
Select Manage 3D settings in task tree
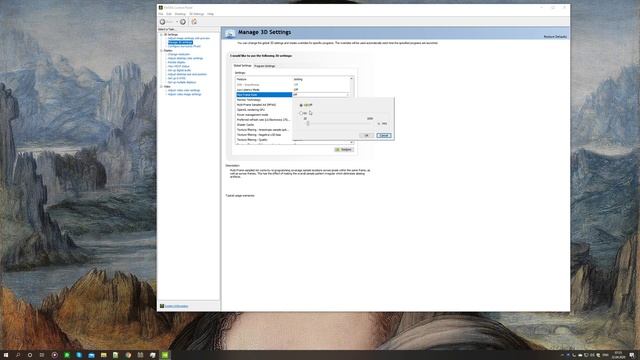click(x=180, y=42)
